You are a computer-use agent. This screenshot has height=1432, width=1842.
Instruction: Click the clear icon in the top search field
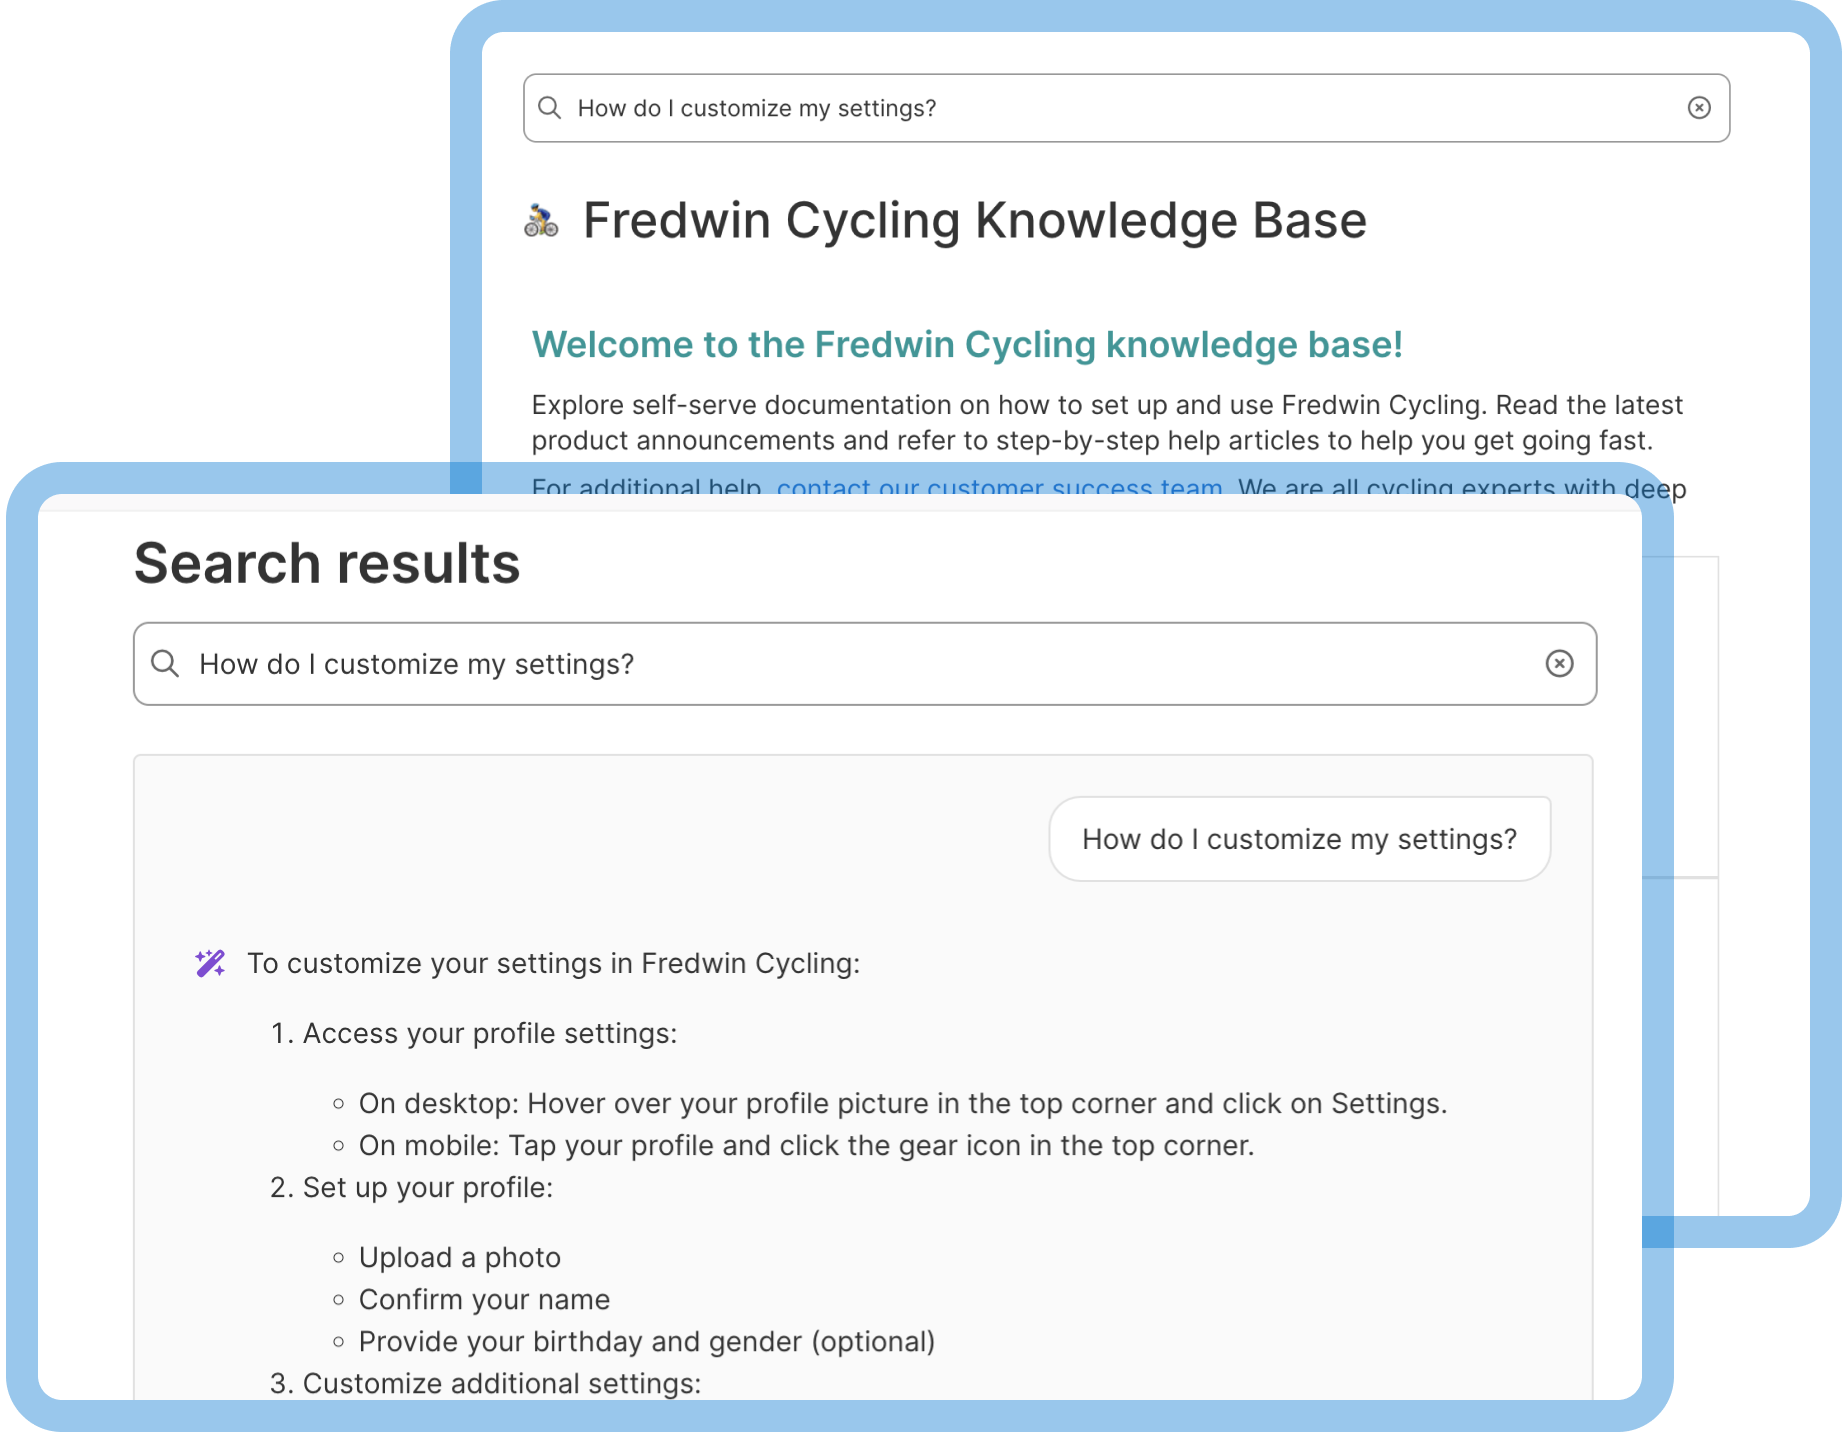pyautogui.click(x=1700, y=107)
